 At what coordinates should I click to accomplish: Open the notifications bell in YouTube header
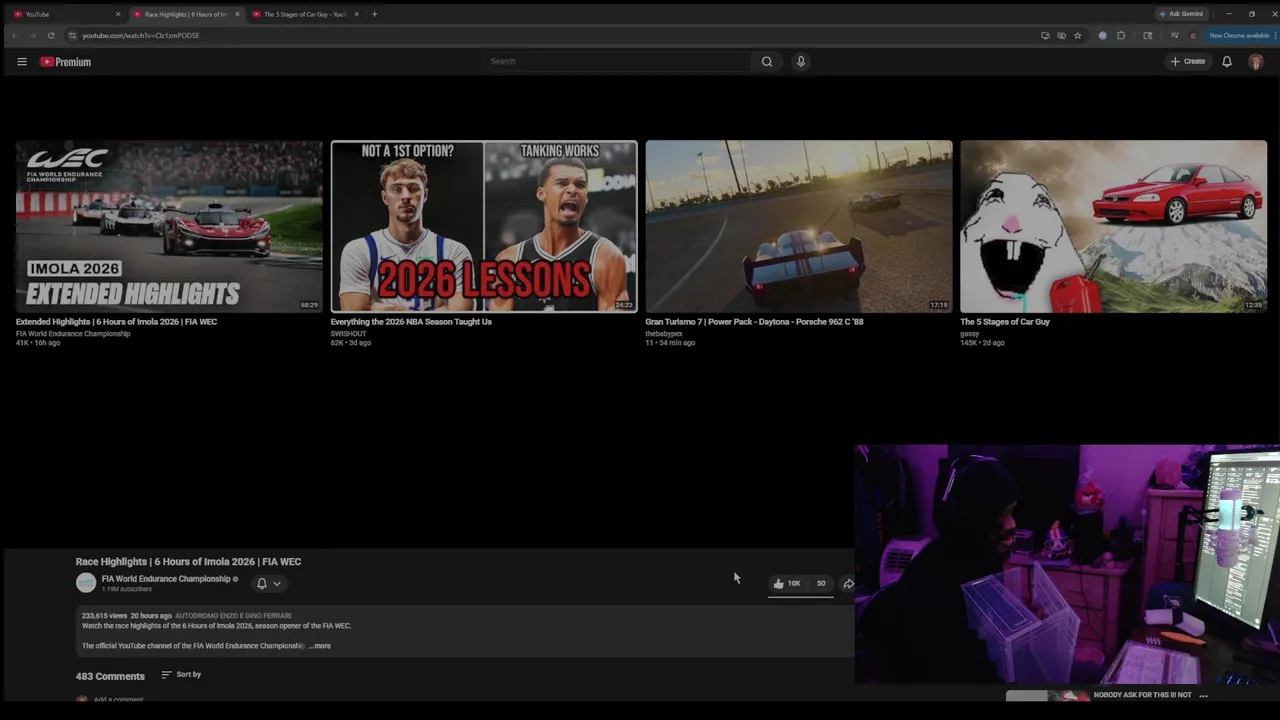1227,62
